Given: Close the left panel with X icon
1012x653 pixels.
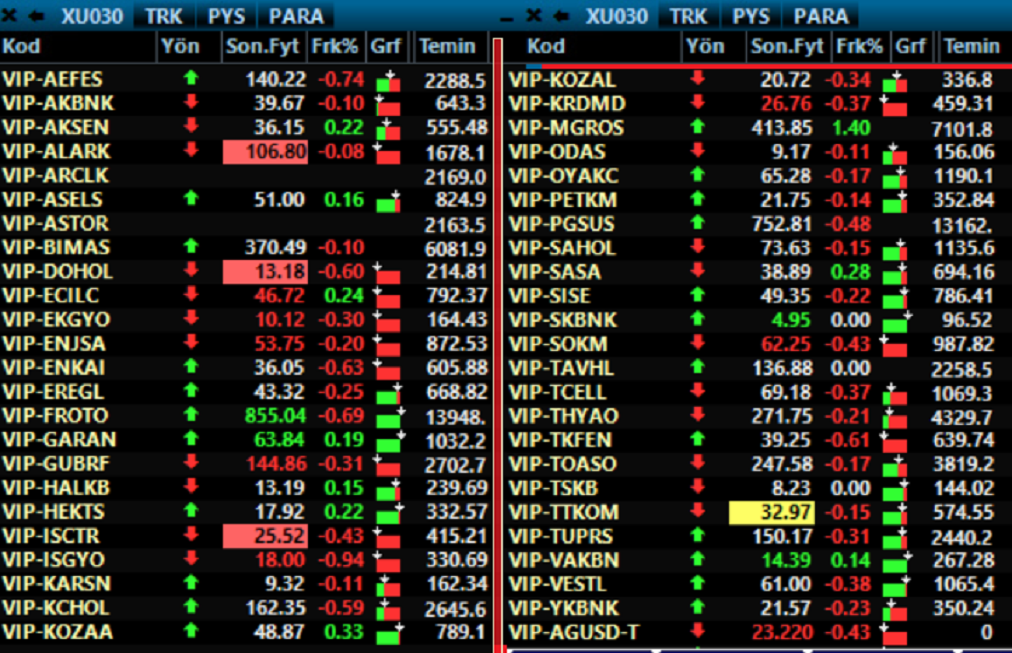Looking at the screenshot, I should (x=9, y=15).
